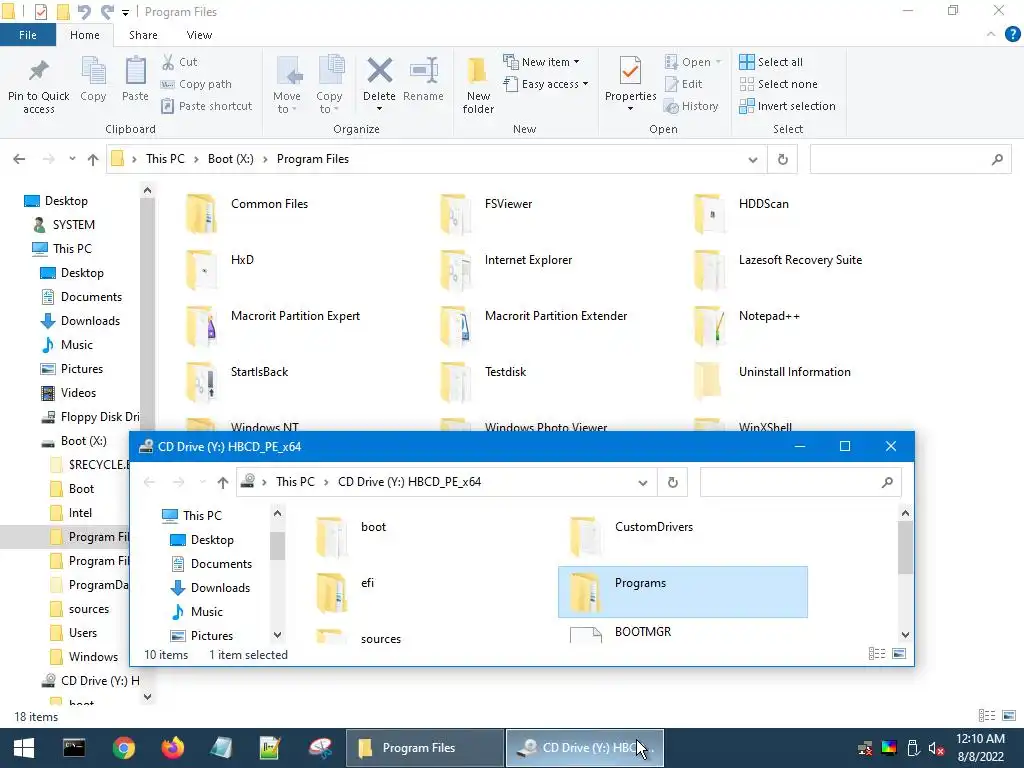The image size is (1024, 768).
Task: Click Select all
Action: pos(771,62)
